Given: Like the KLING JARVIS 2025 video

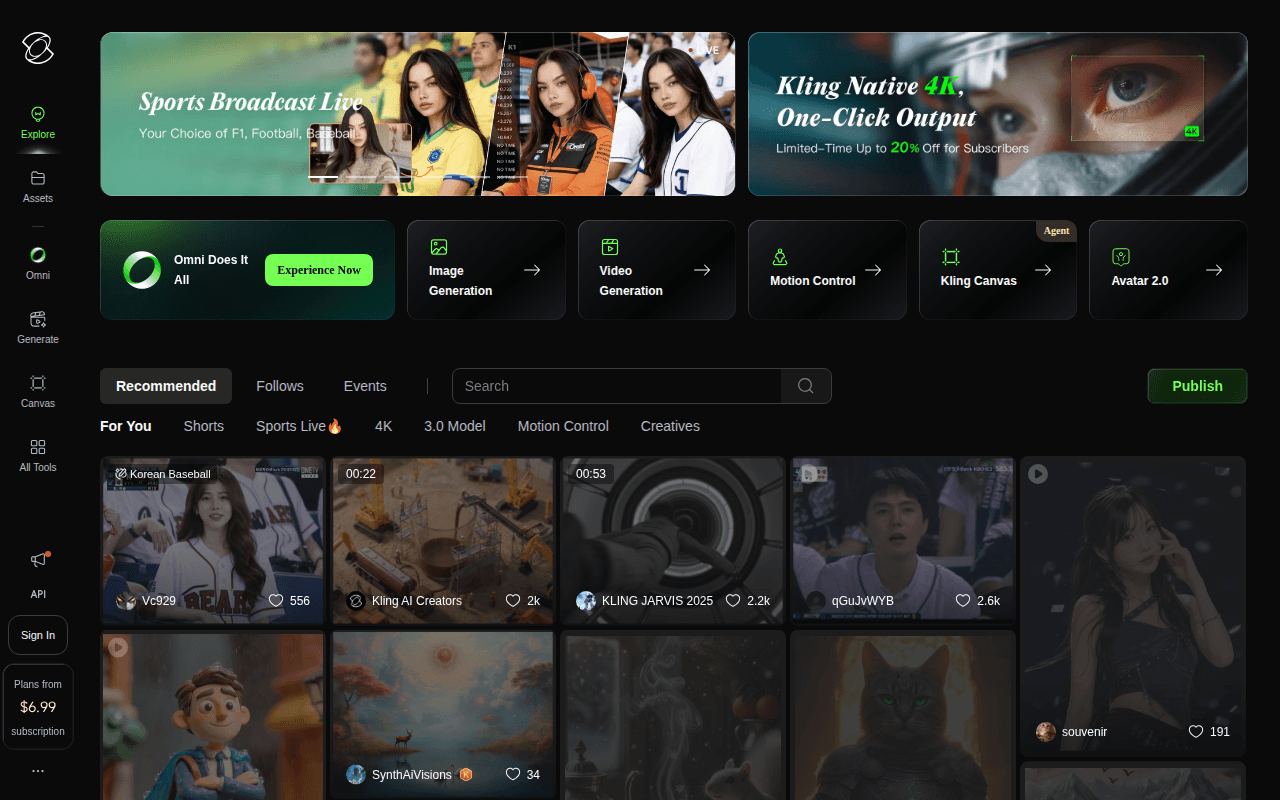Looking at the screenshot, I should [733, 601].
